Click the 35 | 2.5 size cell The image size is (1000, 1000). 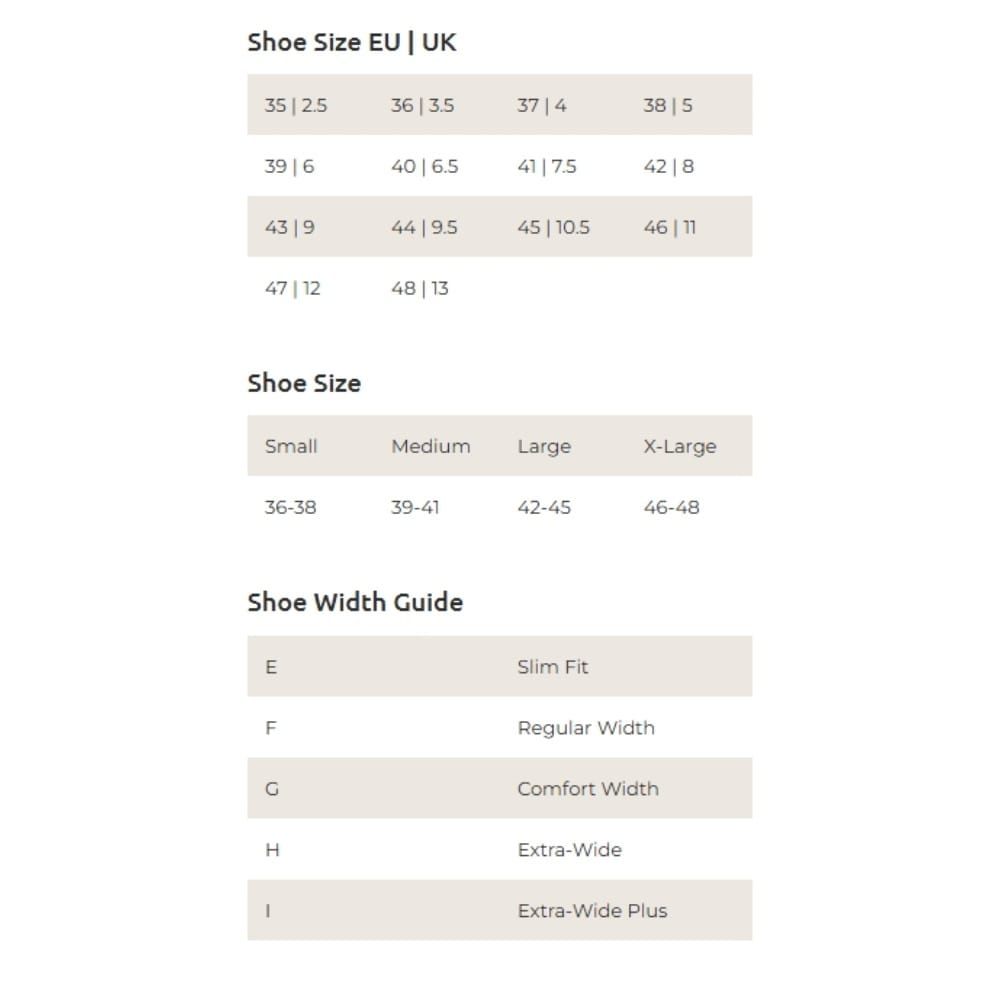pyautogui.click(x=296, y=105)
